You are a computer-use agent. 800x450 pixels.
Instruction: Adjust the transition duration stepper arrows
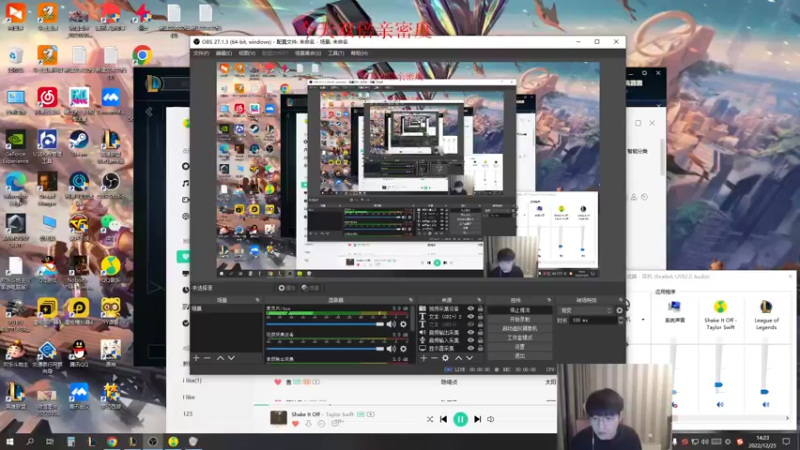click(620, 320)
